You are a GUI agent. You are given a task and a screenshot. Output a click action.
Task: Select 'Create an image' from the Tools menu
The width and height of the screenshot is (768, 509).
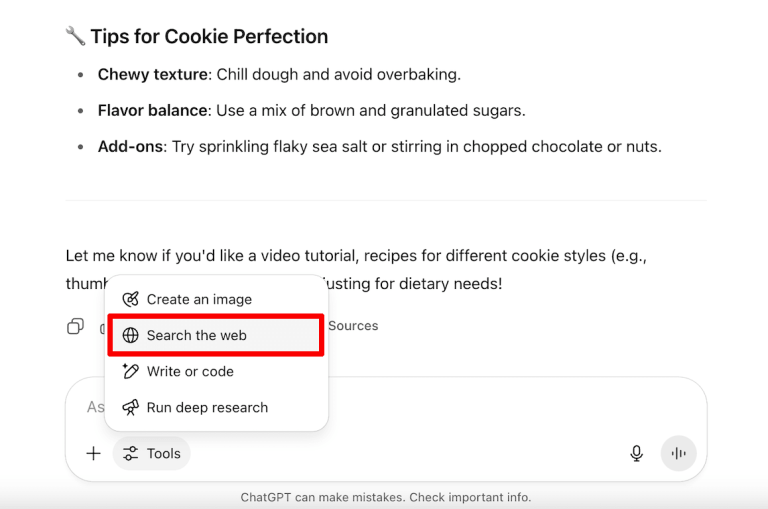pyautogui.click(x=199, y=300)
